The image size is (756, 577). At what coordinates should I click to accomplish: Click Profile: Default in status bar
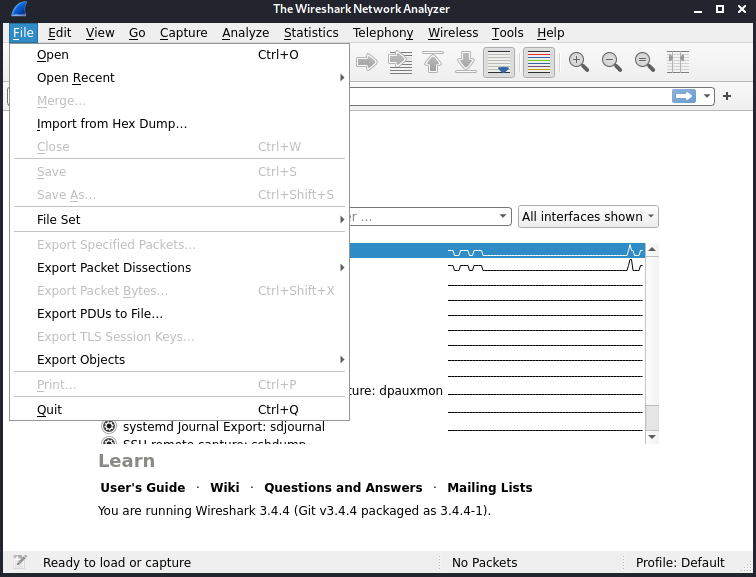coord(680,563)
